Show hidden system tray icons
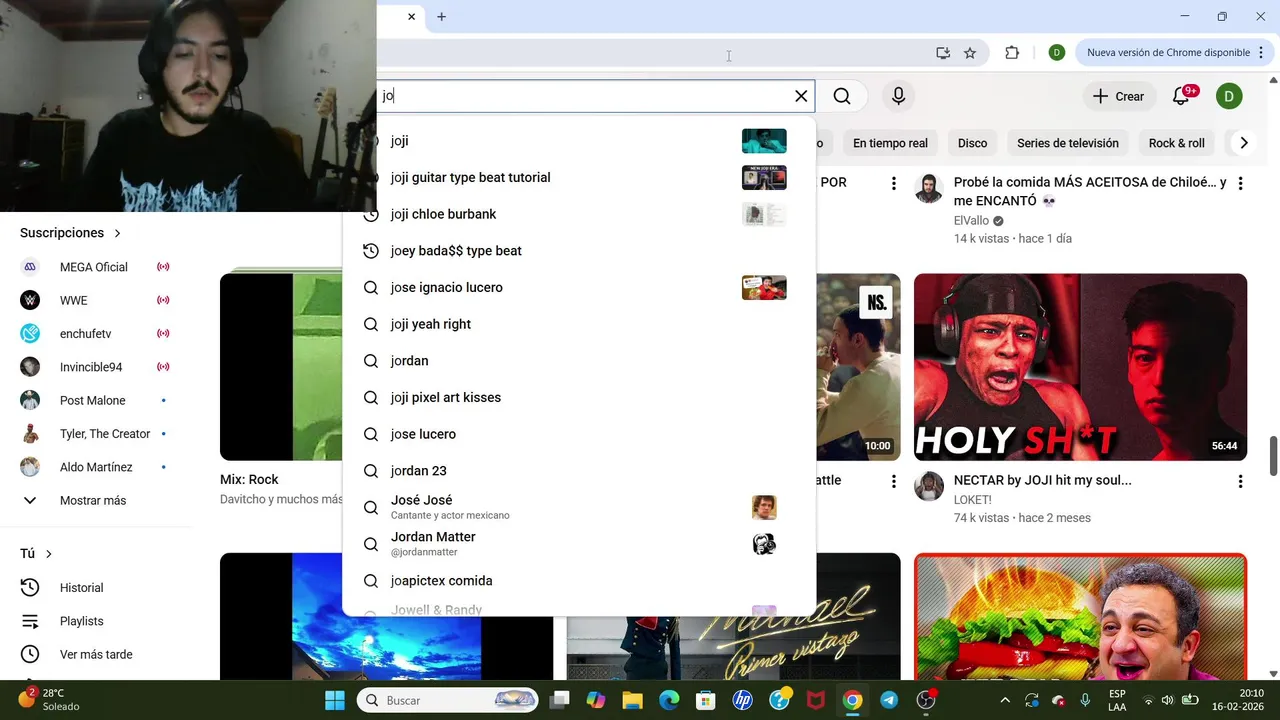Screen dimensions: 1280x720 click(x=1005, y=700)
